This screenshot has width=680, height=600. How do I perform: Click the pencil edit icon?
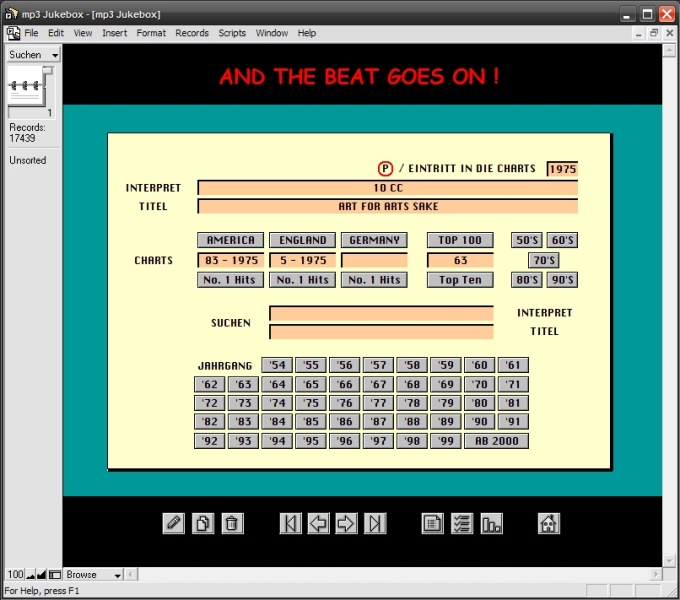pyautogui.click(x=174, y=523)
